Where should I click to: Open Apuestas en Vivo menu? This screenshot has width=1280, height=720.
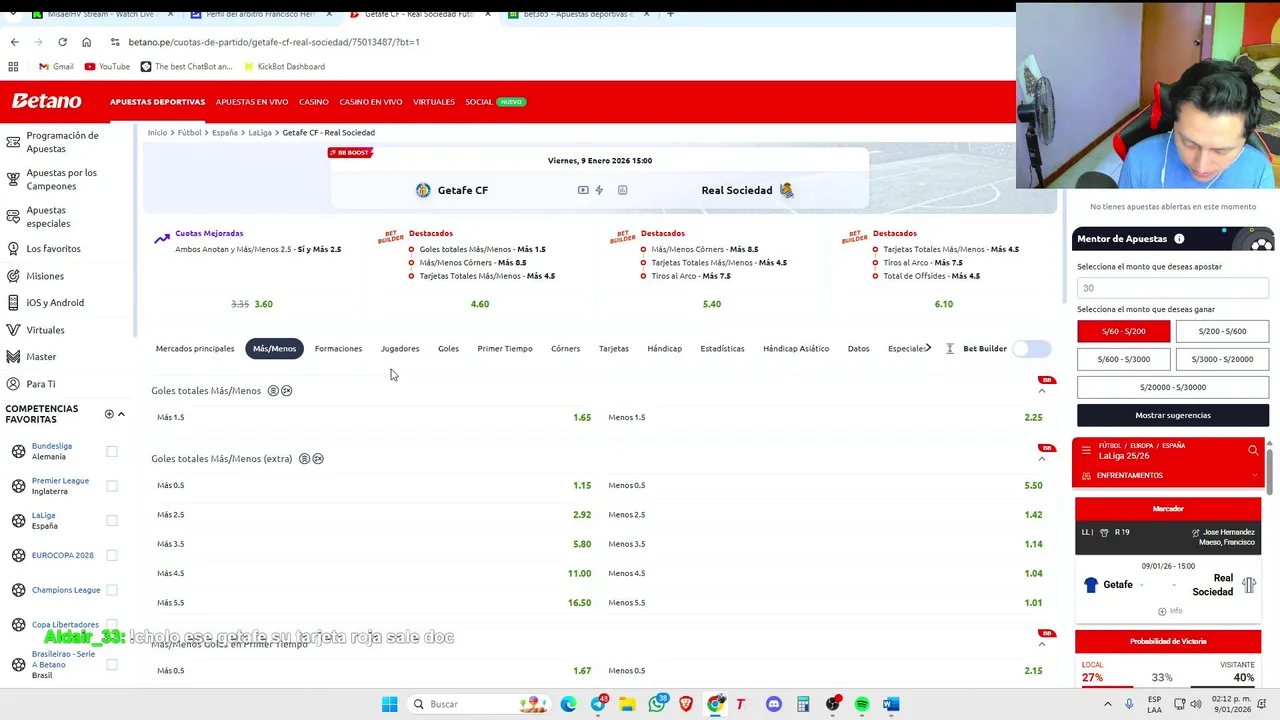point(252,102)
